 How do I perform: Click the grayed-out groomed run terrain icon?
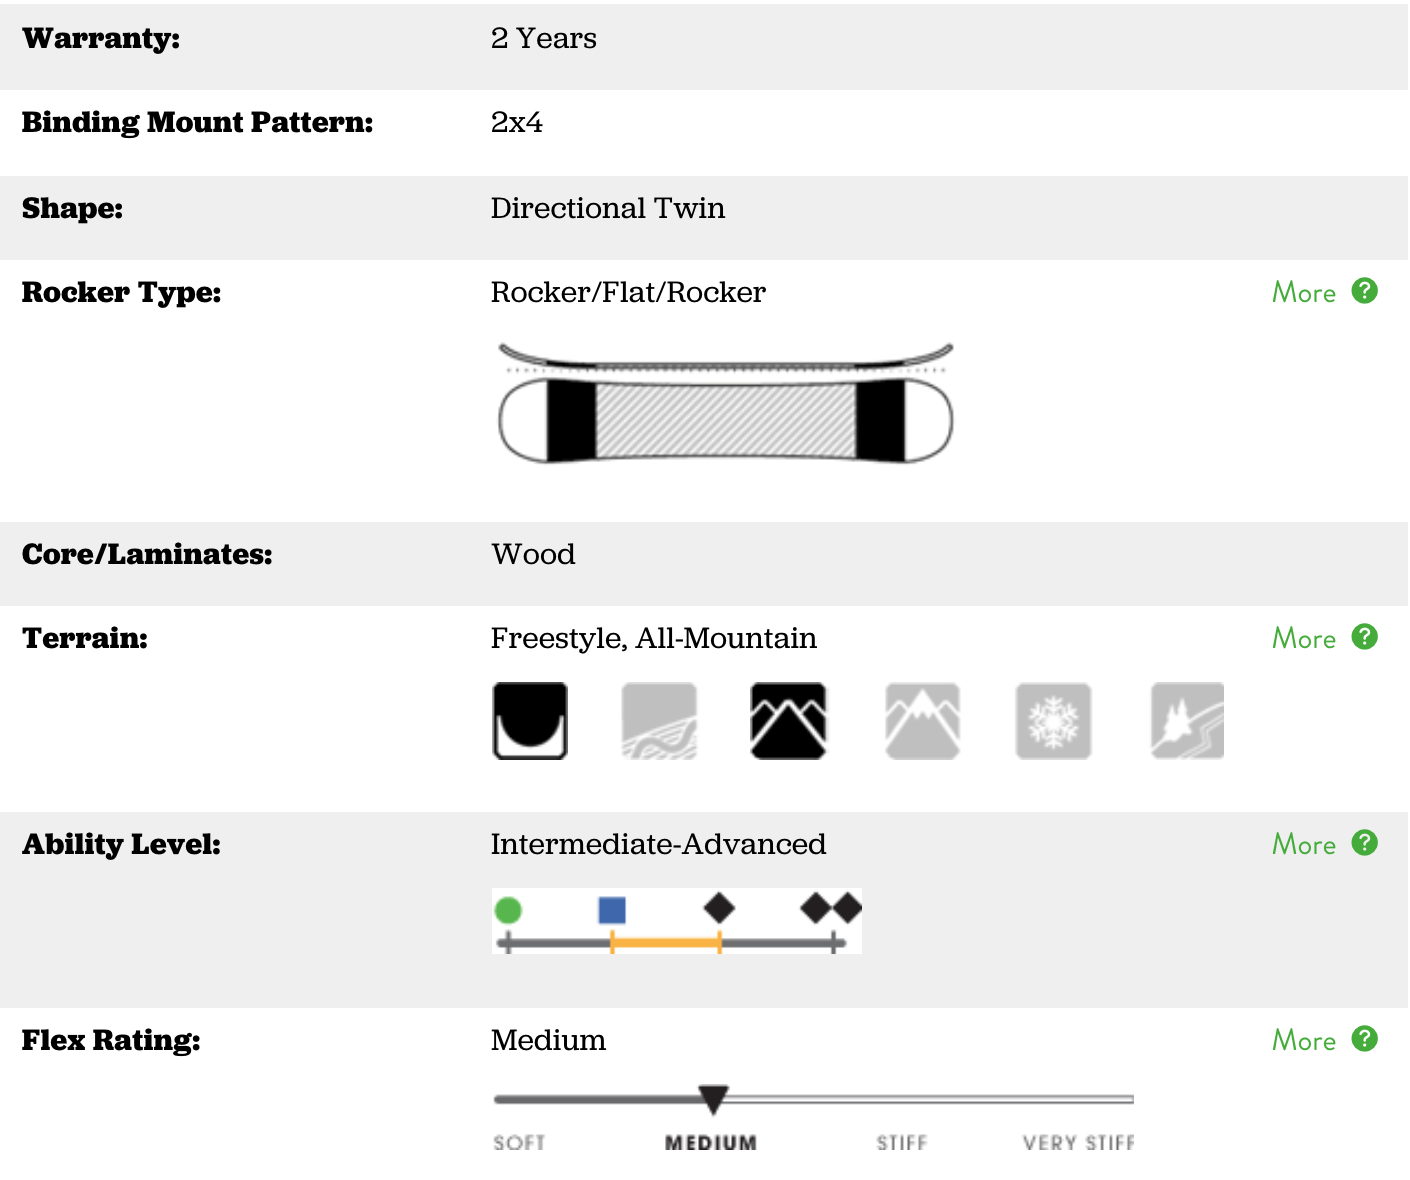click(x=659, y=721)
